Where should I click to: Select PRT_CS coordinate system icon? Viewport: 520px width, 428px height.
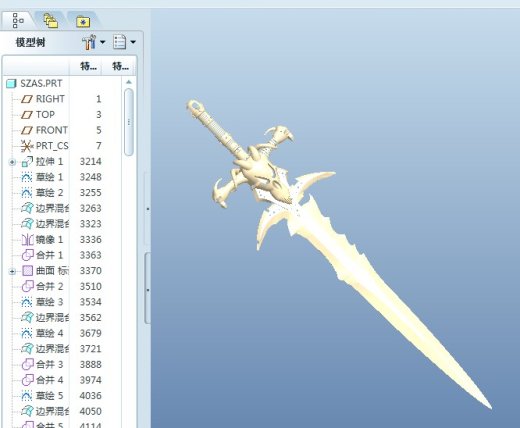pos(27,146)
